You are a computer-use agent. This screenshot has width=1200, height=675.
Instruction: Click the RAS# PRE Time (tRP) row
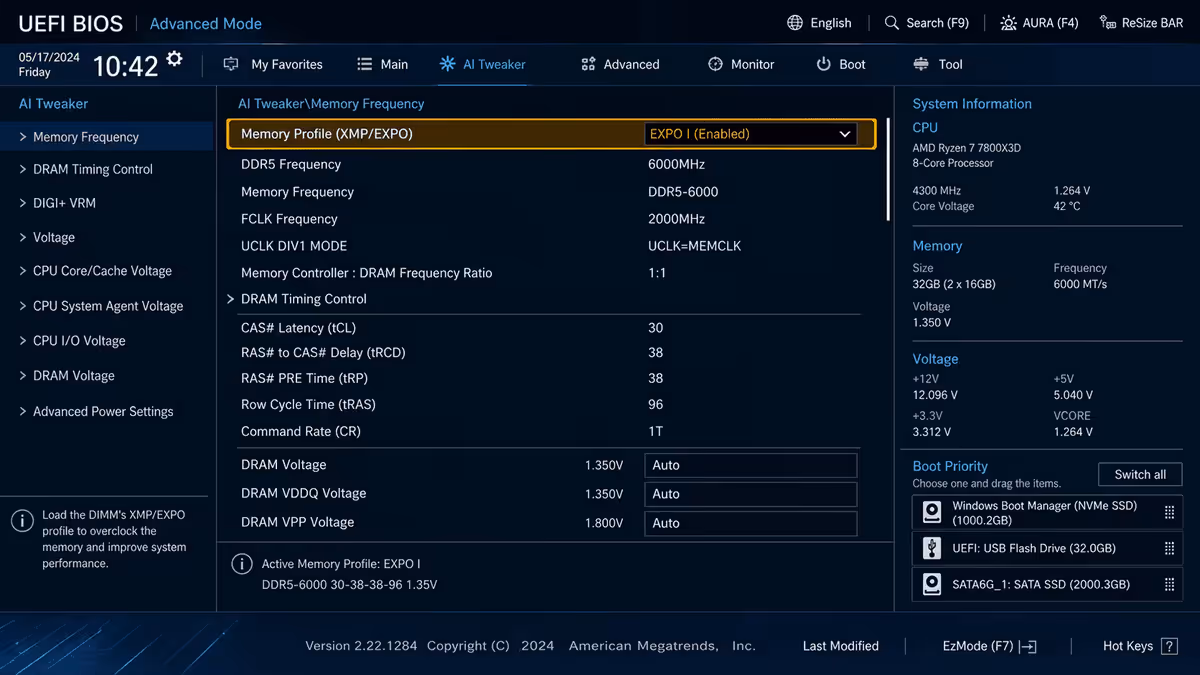pos(548,379)
